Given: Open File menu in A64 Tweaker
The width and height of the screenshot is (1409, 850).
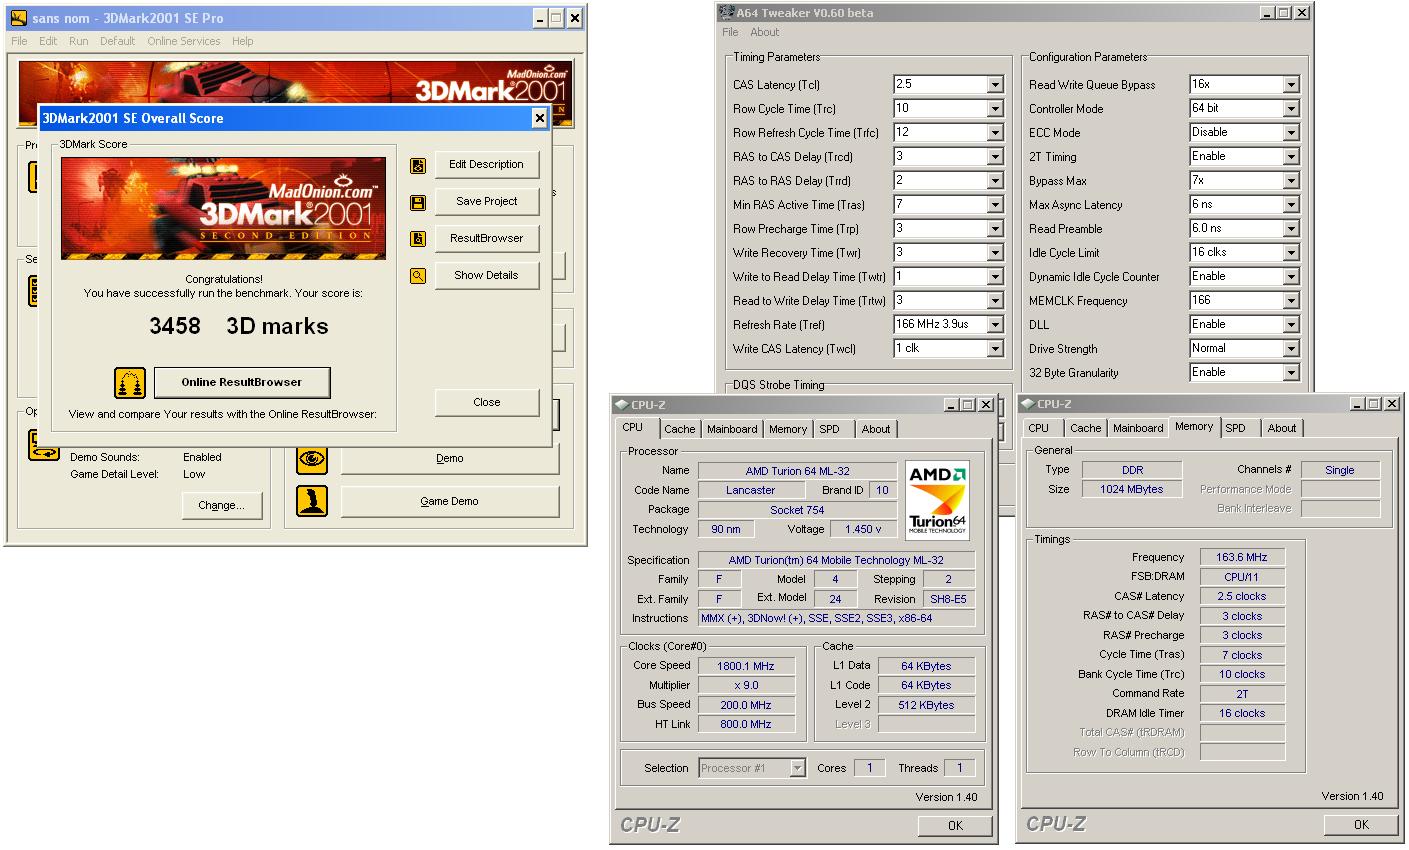Looking at the screenshot, I should [731, 32].
